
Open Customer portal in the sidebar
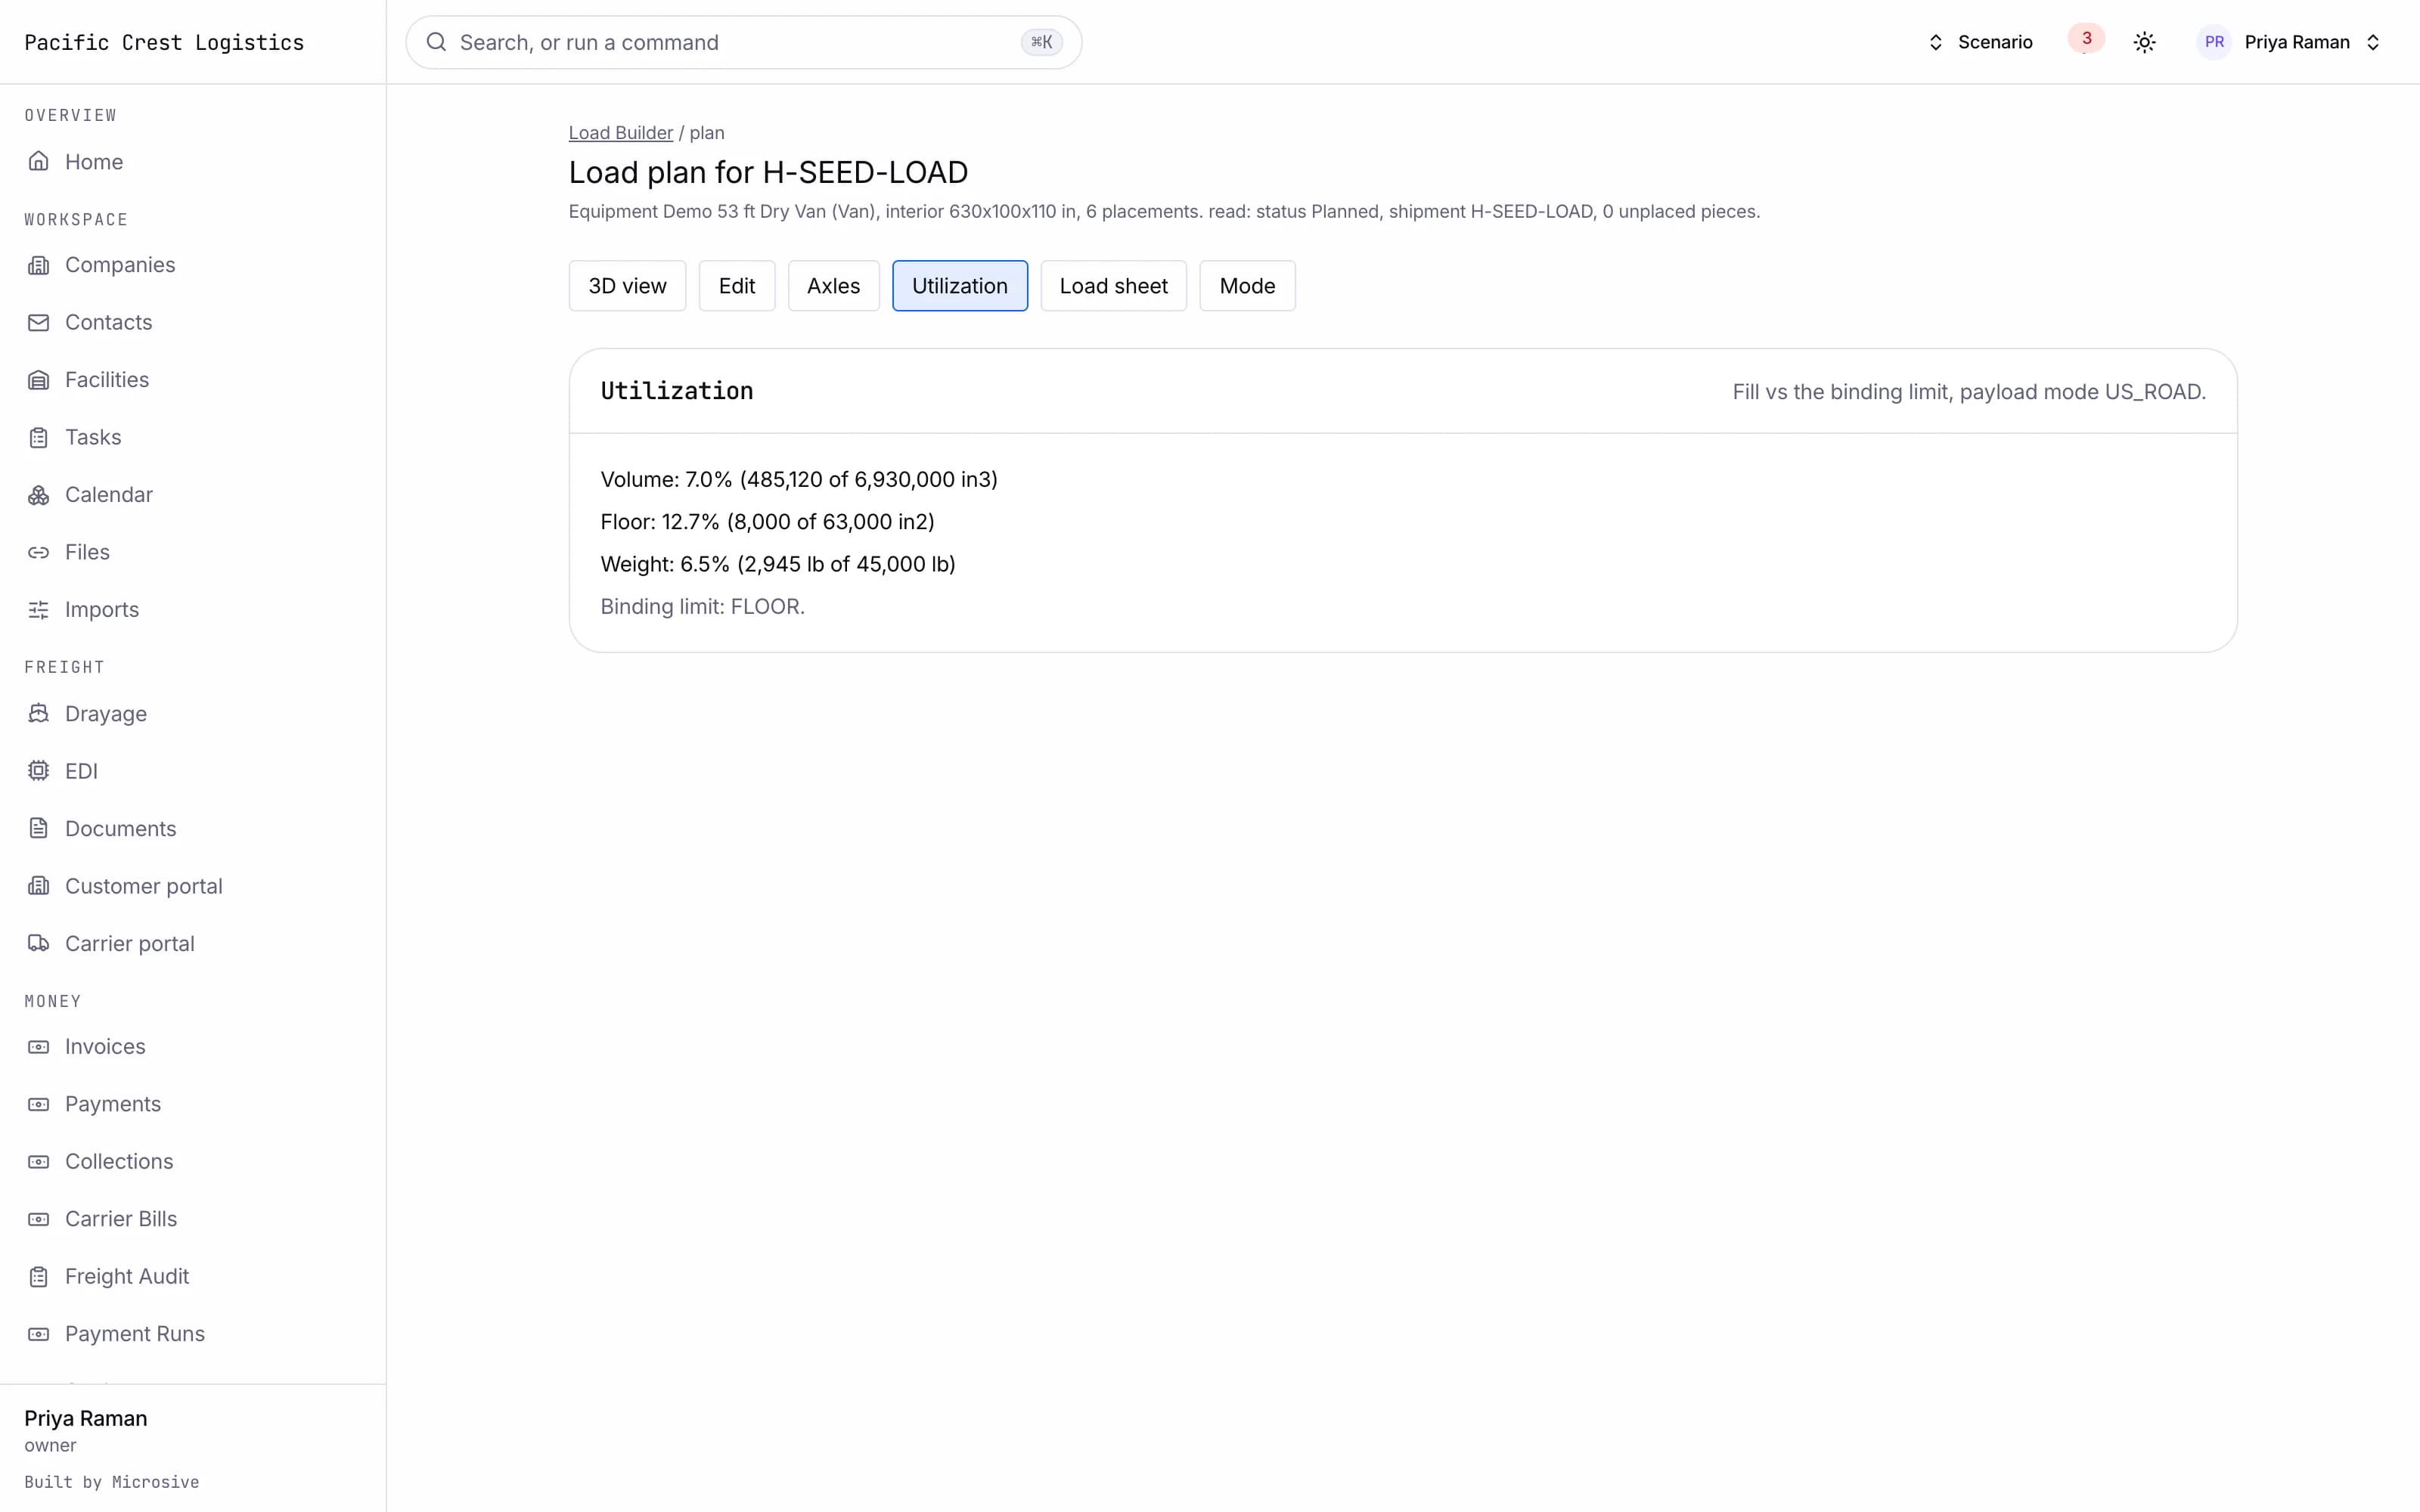pyautogui.click(x=144, y=886)
